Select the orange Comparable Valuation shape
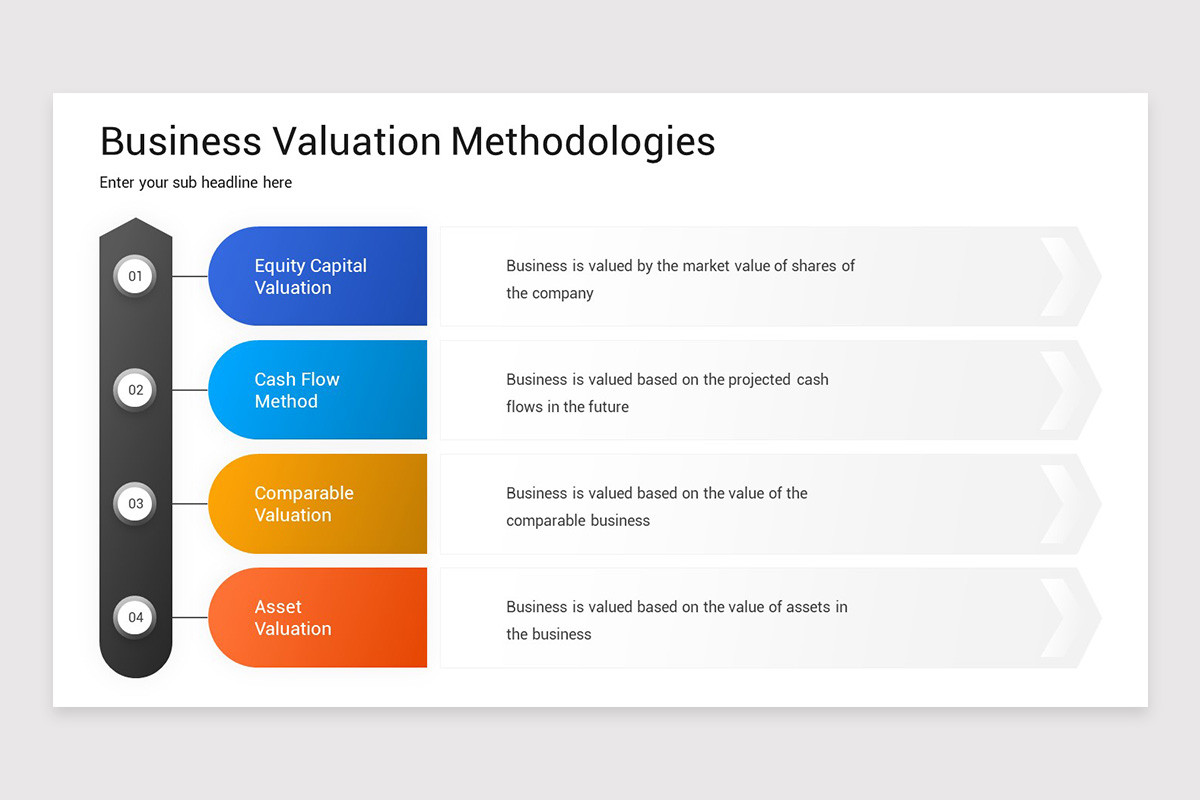The image size is (1200, 800). (x=318, y=504)
